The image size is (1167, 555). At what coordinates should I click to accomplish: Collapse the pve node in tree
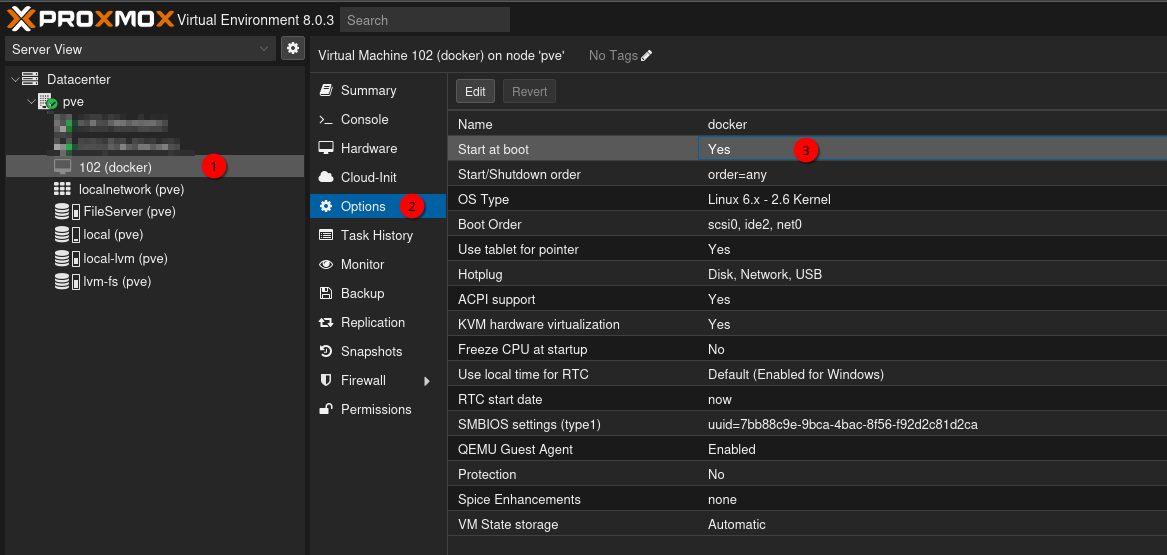30,102
